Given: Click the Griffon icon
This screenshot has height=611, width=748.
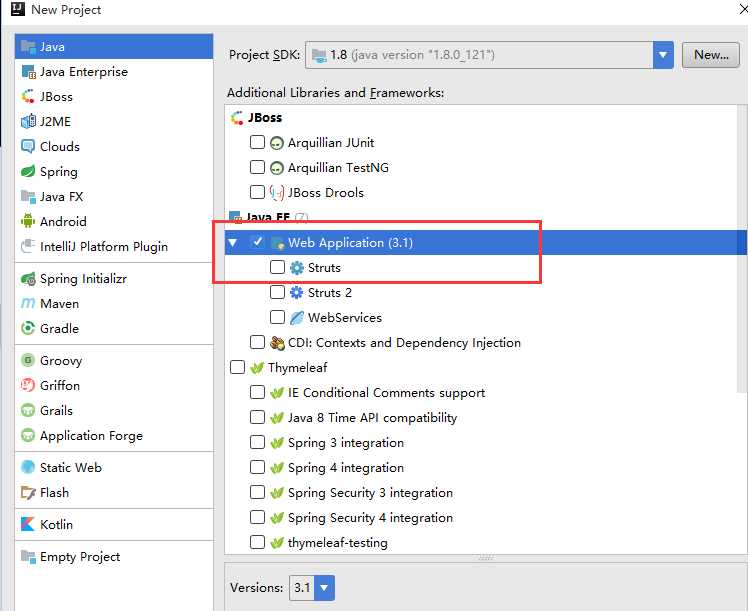Looking at the screenshot, I should (28, 385).
